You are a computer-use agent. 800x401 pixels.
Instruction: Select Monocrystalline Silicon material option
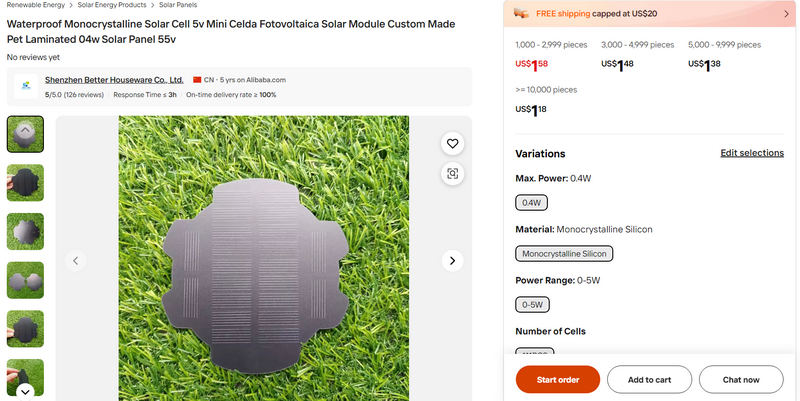pyautogui.click(x=564, y=254)
